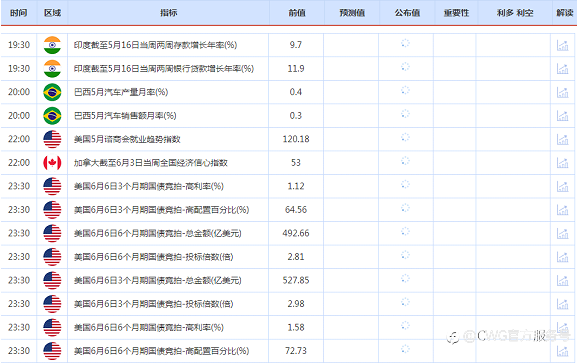578x364 pixels.
Task: Click the 时间 column header
Action: pos(18,13)
